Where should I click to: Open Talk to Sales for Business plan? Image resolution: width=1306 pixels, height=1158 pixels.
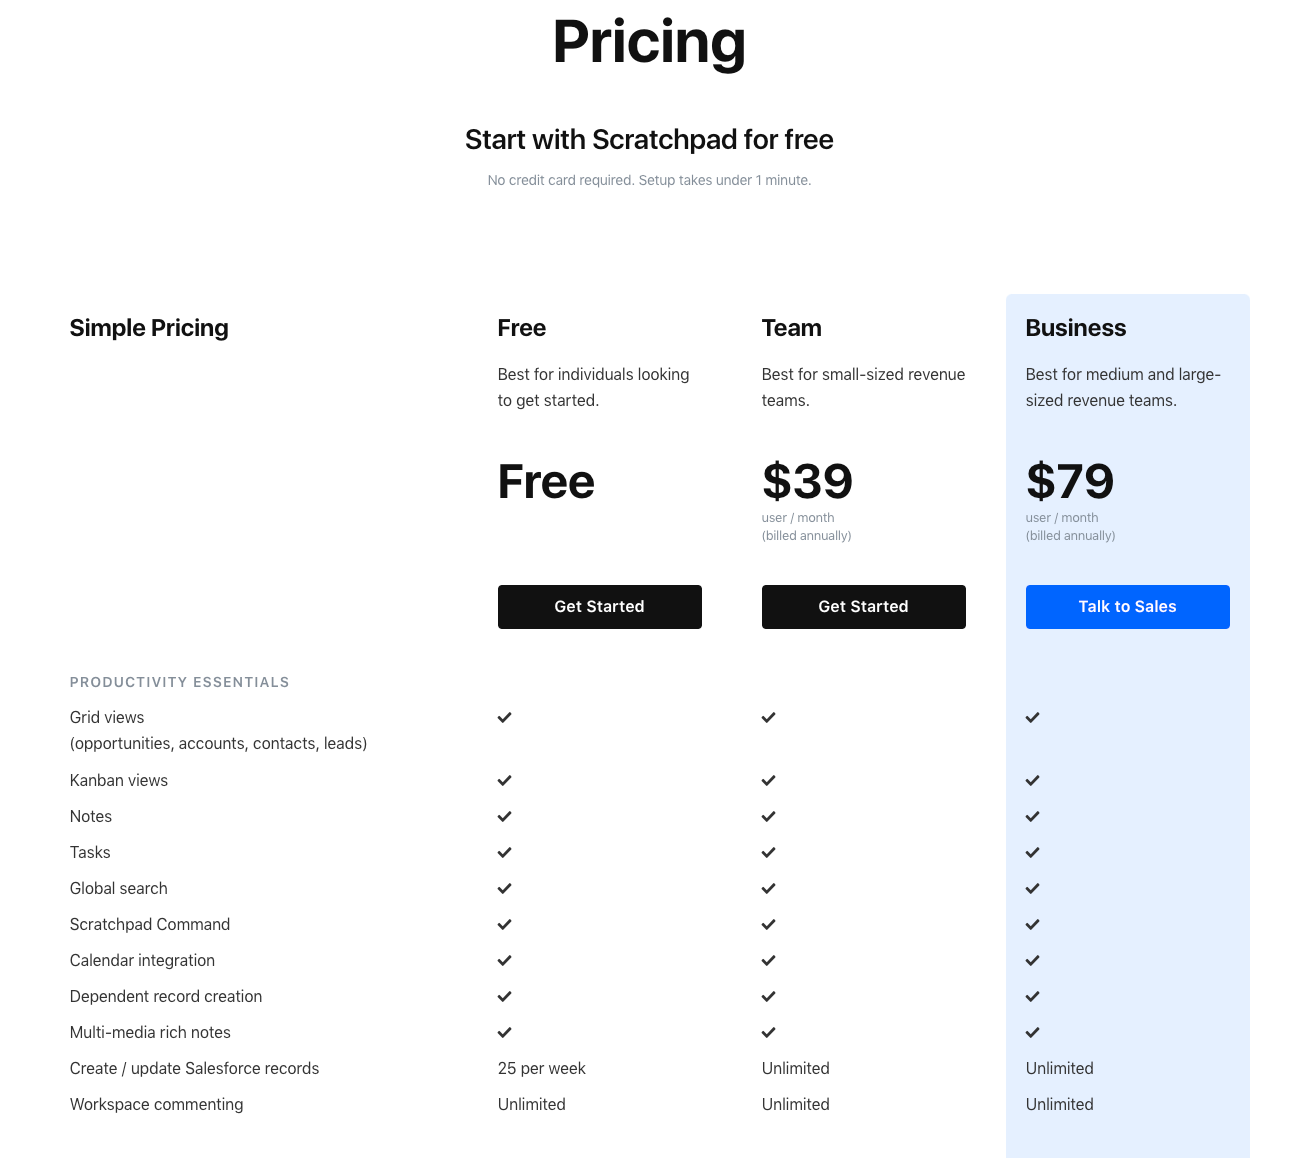pos(1127,606)
